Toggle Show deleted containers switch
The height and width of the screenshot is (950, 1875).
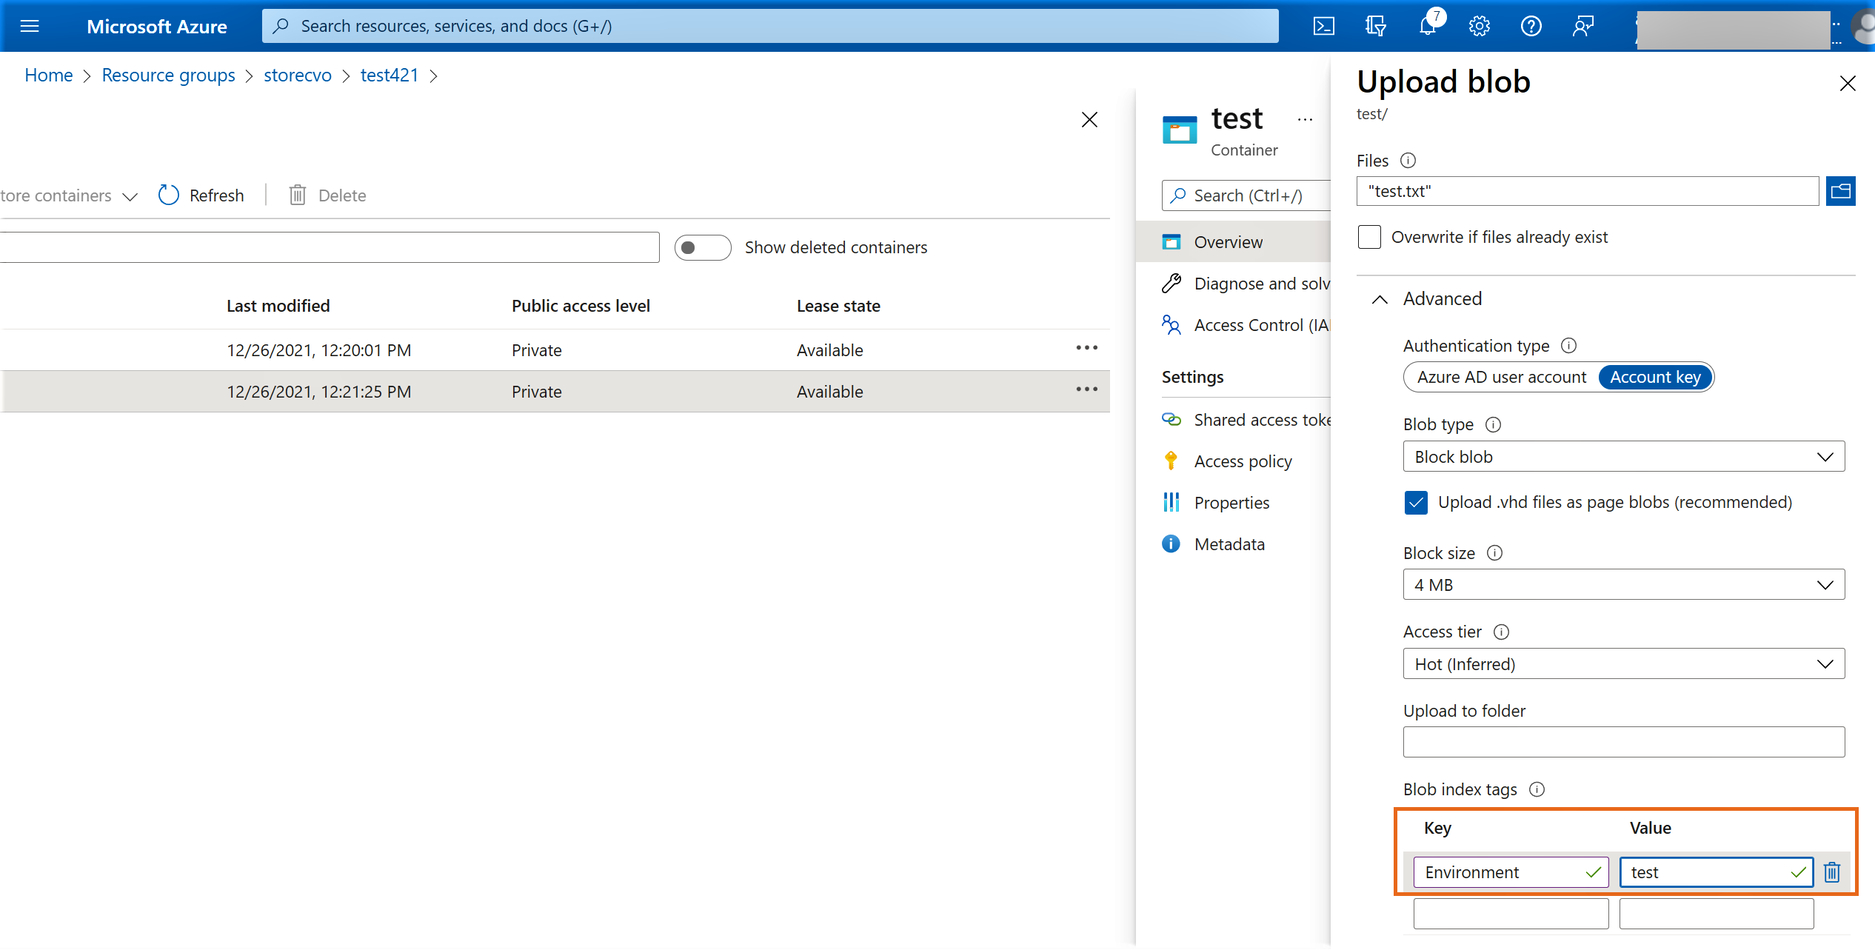coord(702,247)
